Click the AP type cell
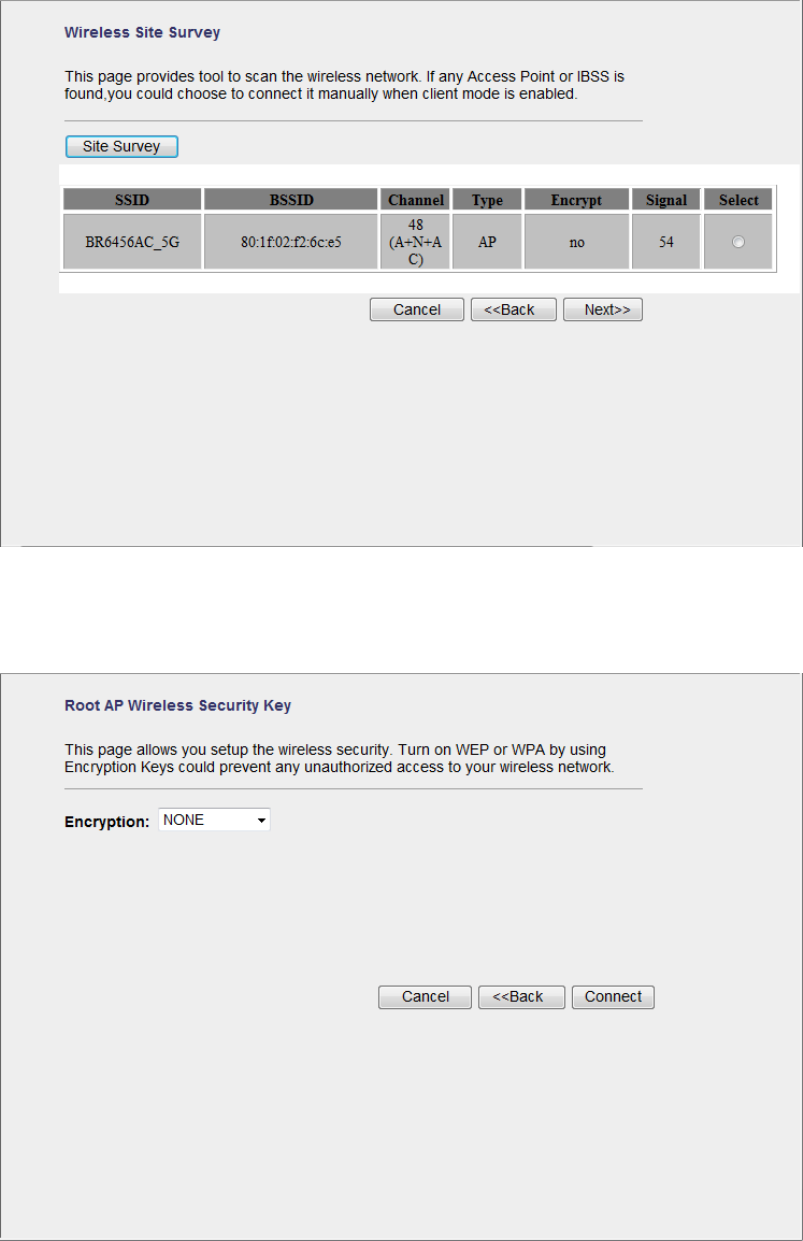The image size is (803, 1241). [487, 241]
